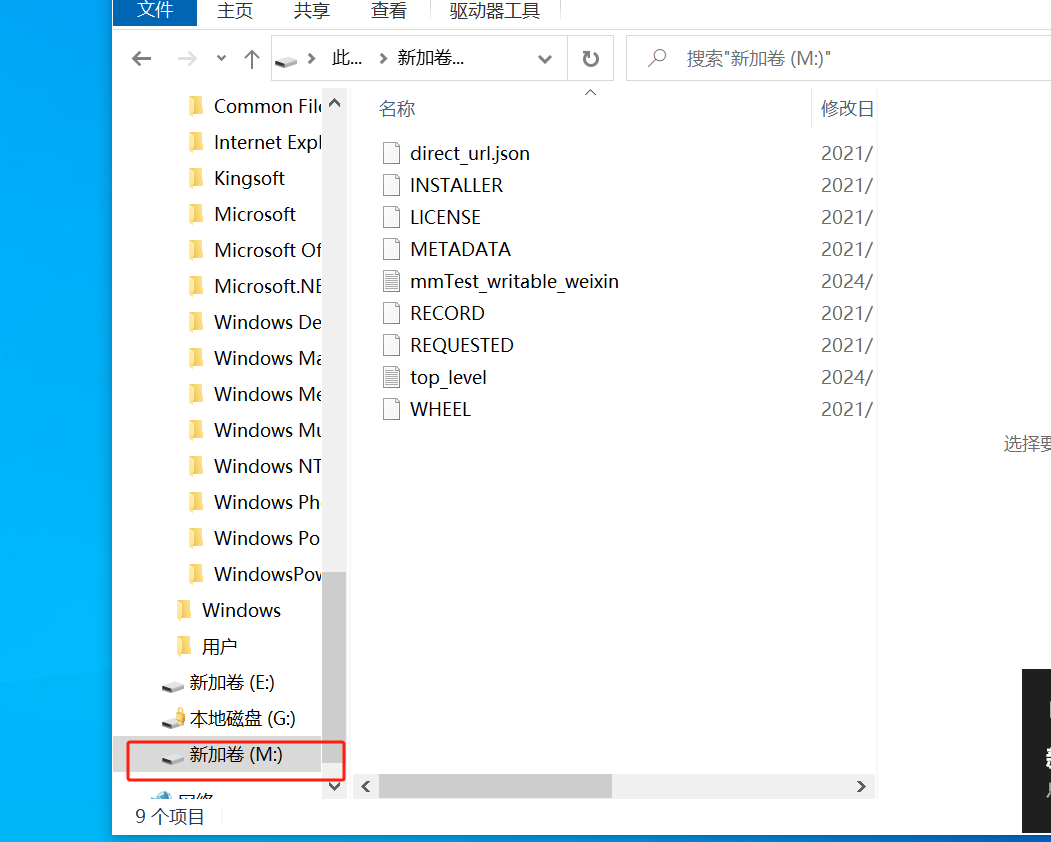Click the chevron after 此... in the breadcrumb
This screenshot has height=842, width=1051.
(381, 59)
